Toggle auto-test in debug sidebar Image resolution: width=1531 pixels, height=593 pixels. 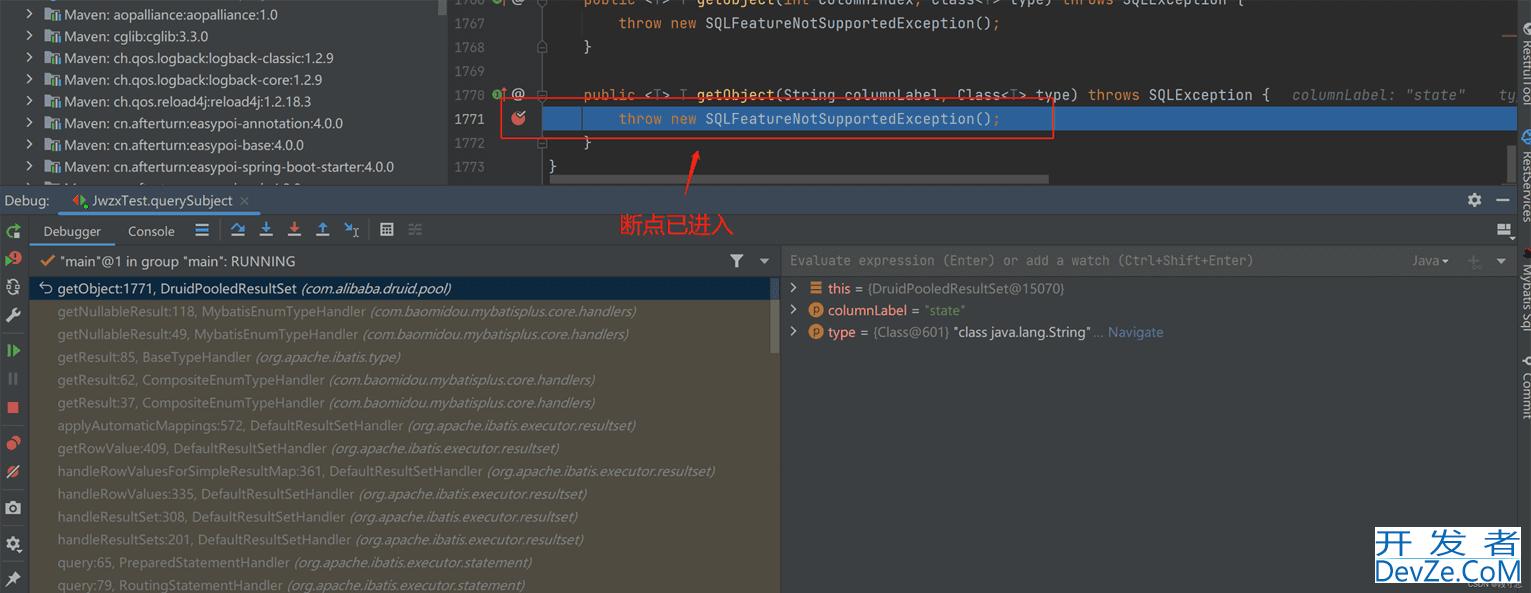[13, 287]
